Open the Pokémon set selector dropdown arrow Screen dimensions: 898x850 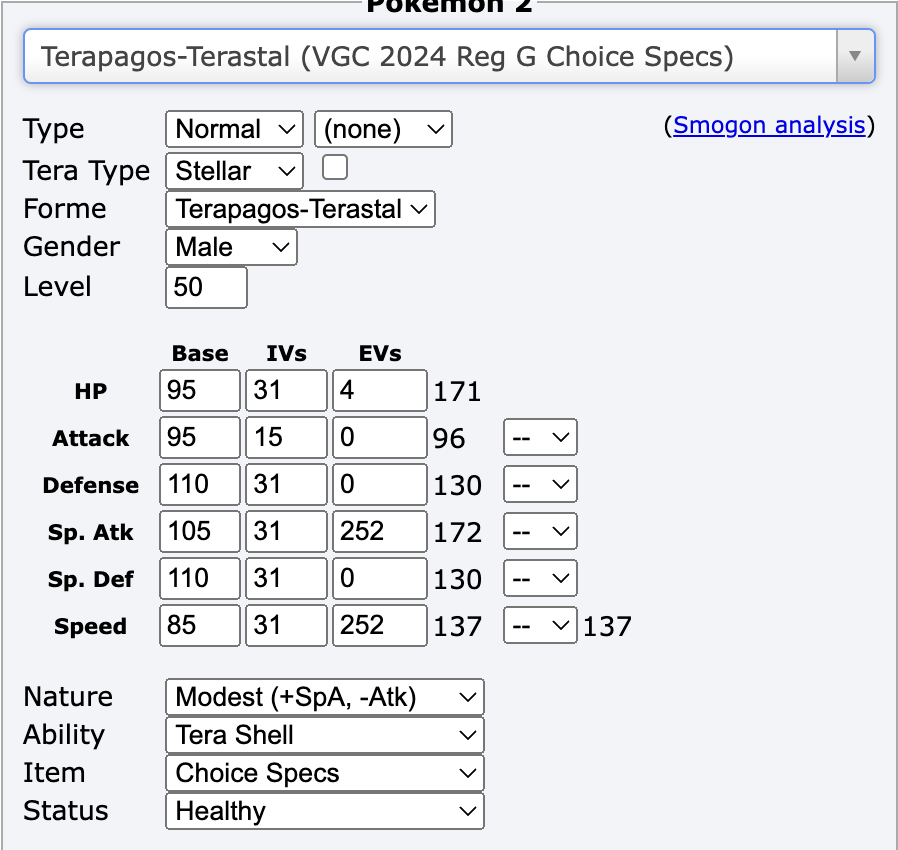(x=855, y=56)
